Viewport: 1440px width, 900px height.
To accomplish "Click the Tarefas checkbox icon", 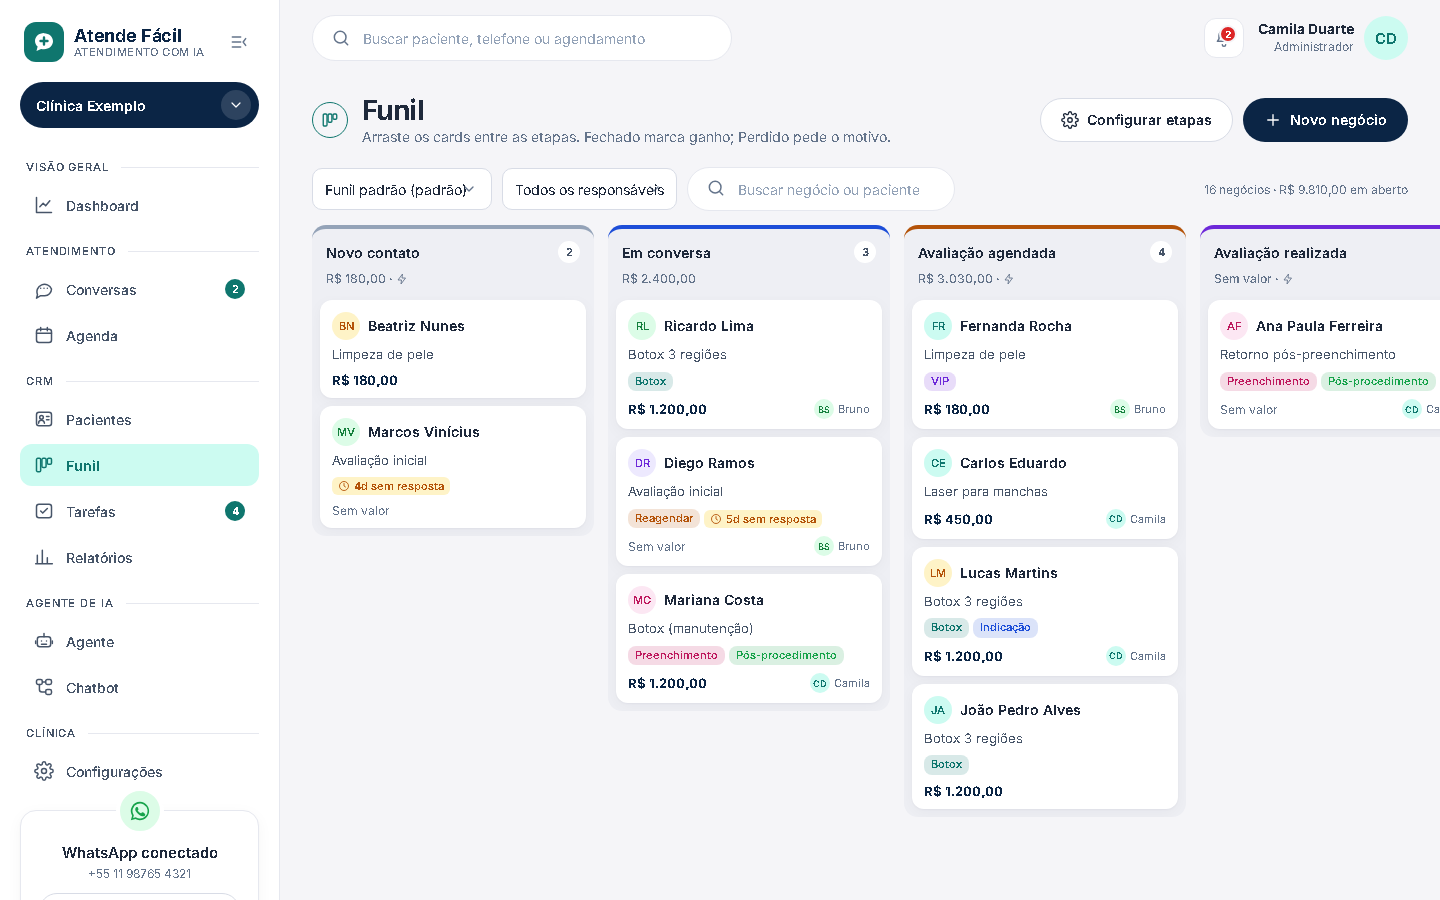I will tap(44, 511).
